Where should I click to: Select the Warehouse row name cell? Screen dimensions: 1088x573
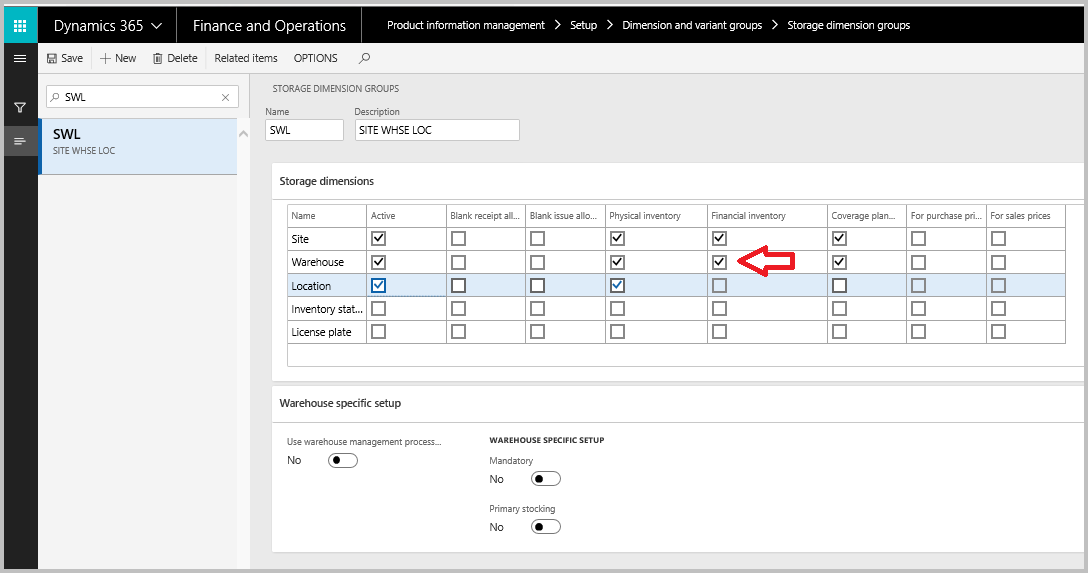[327, 262]
